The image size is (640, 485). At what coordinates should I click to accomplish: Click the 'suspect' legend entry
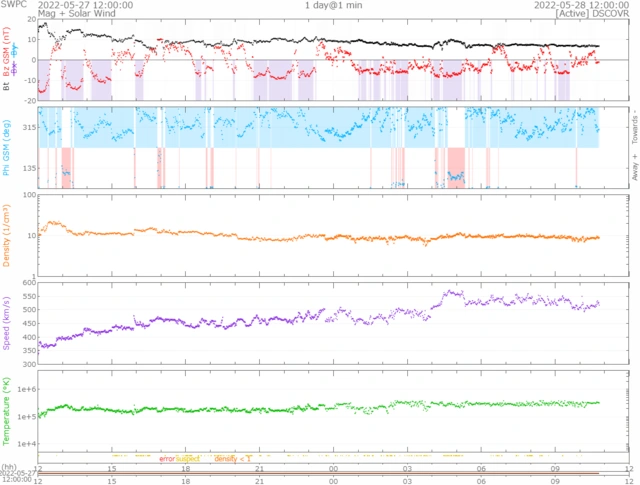[x=188, y=458]
